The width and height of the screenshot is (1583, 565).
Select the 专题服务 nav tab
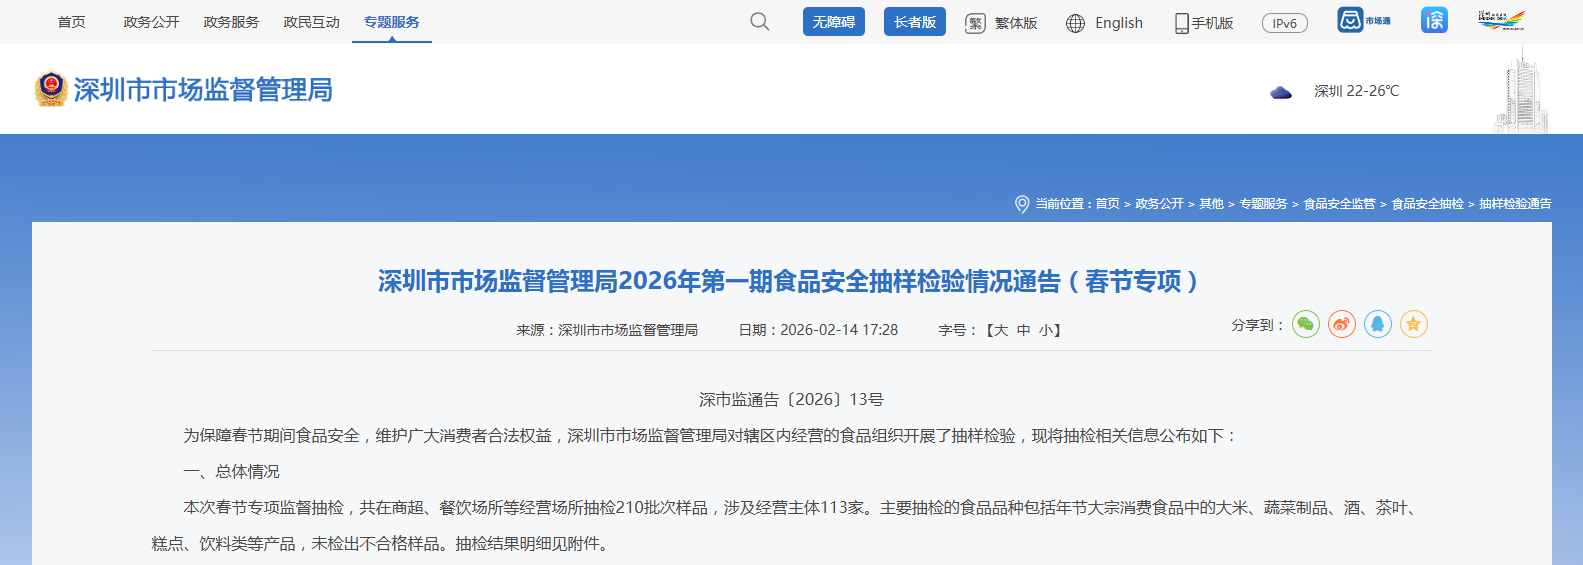tap(391, 22)
